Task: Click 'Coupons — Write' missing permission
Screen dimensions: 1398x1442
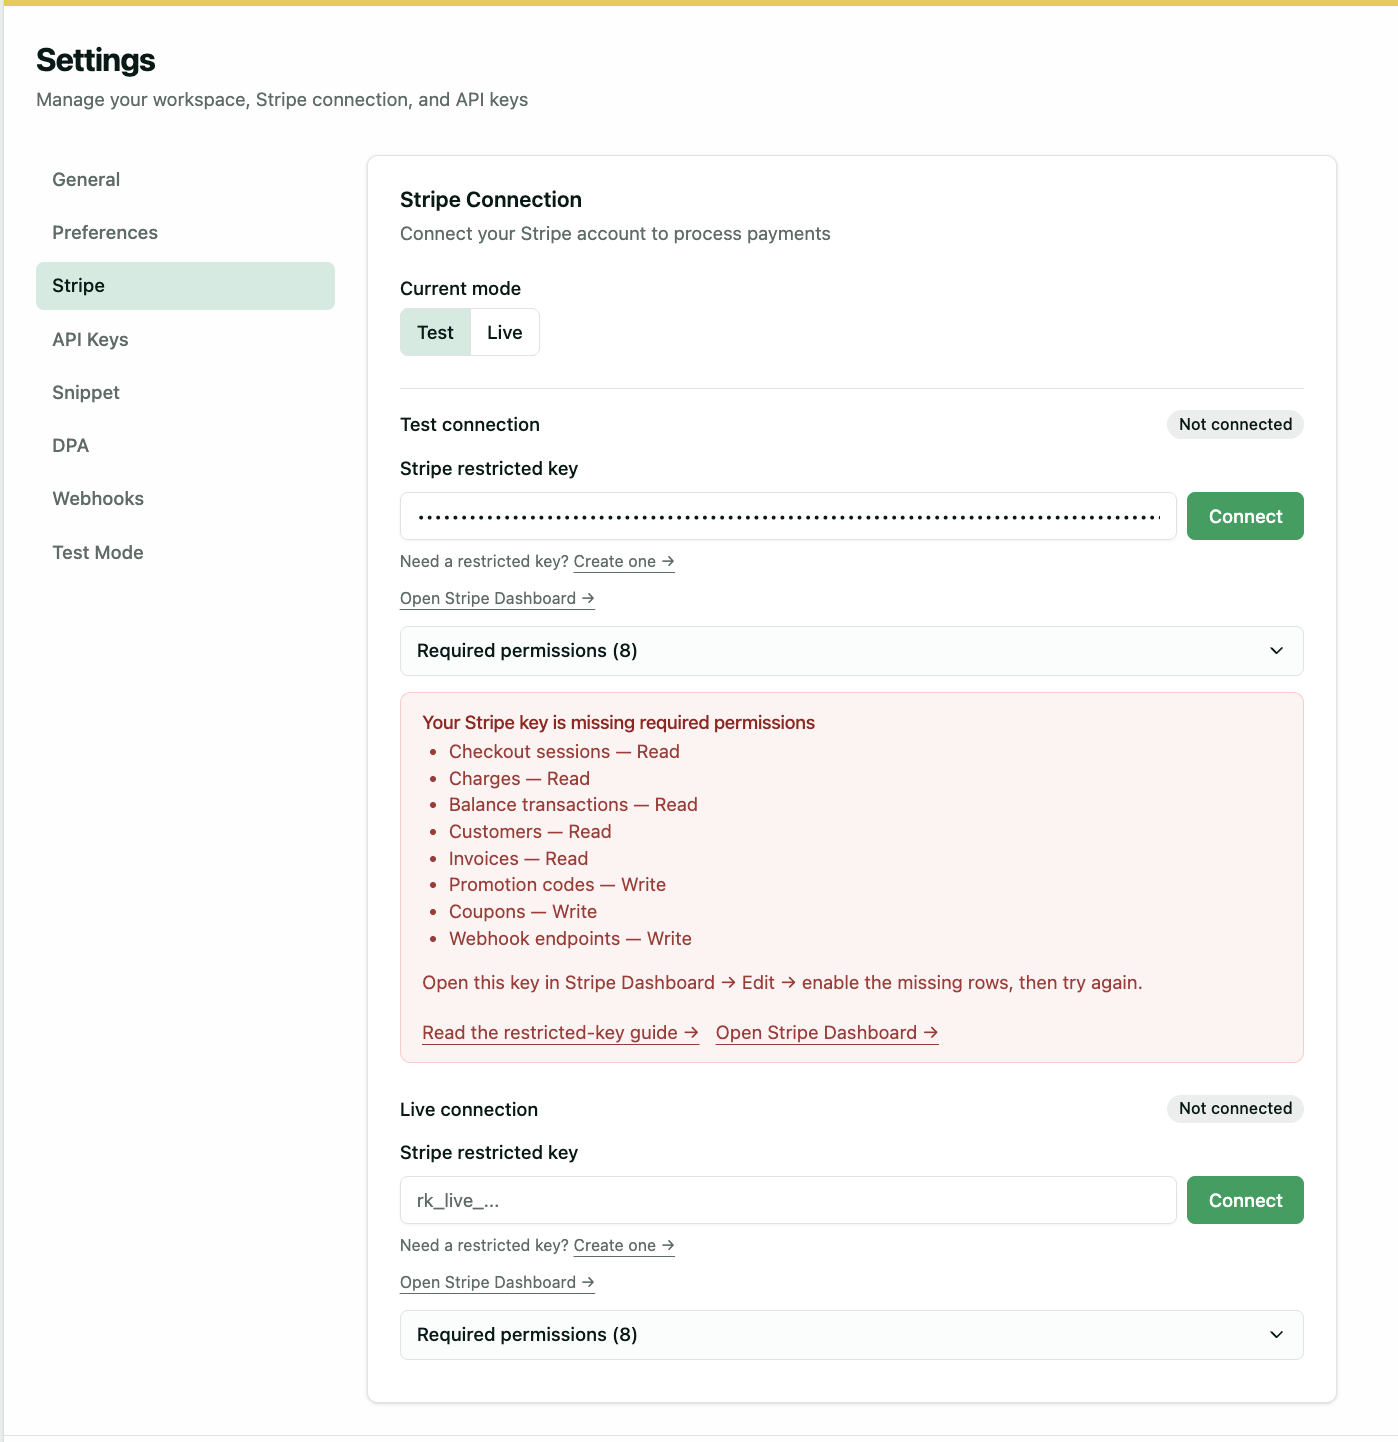Action: click(x=523, y=912)
